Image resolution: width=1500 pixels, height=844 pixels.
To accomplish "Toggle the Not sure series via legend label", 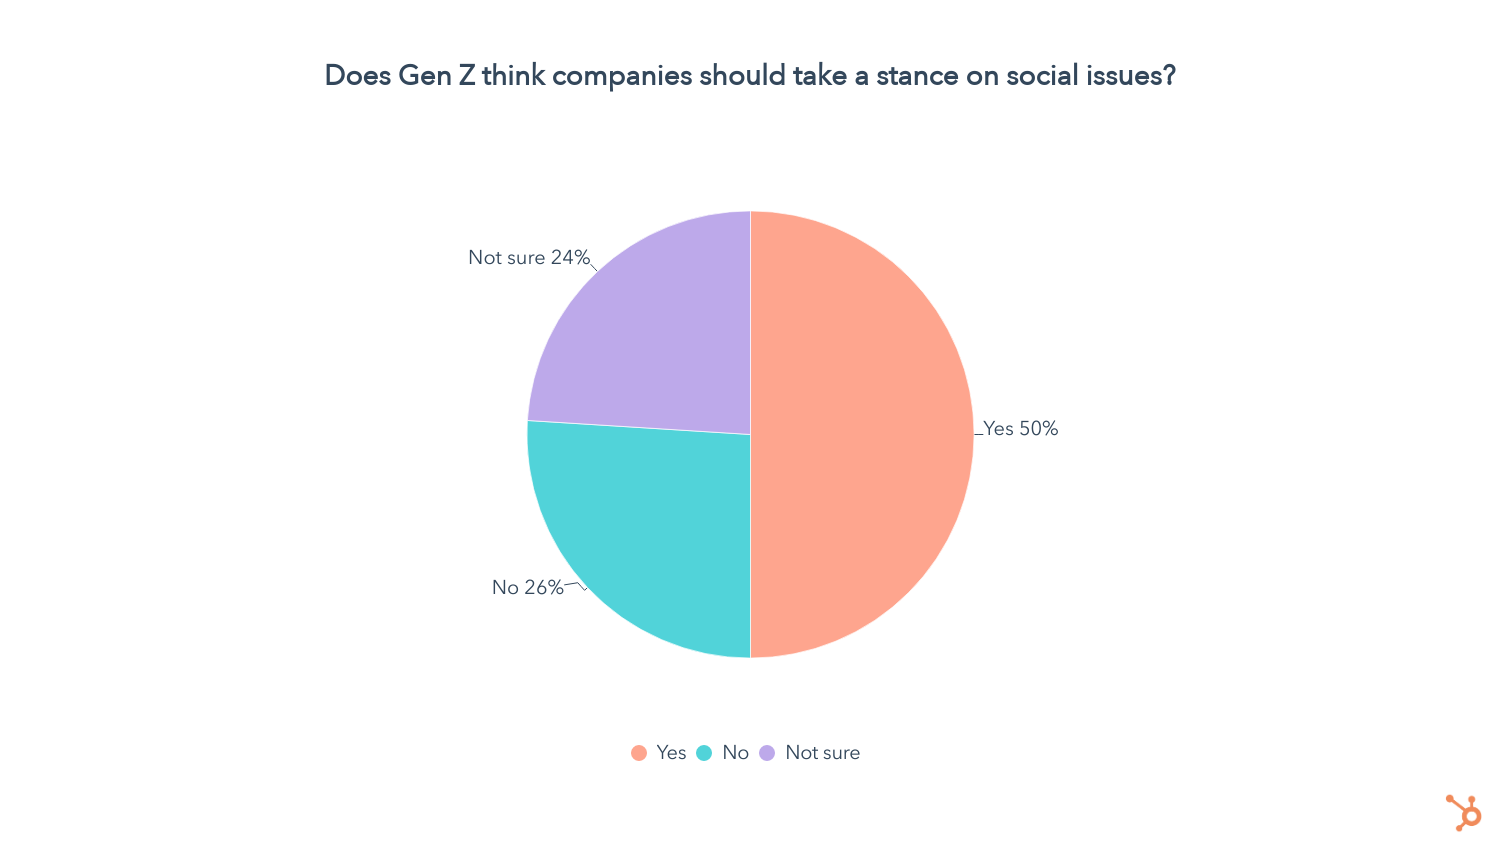I will click(x=822, y=753).
